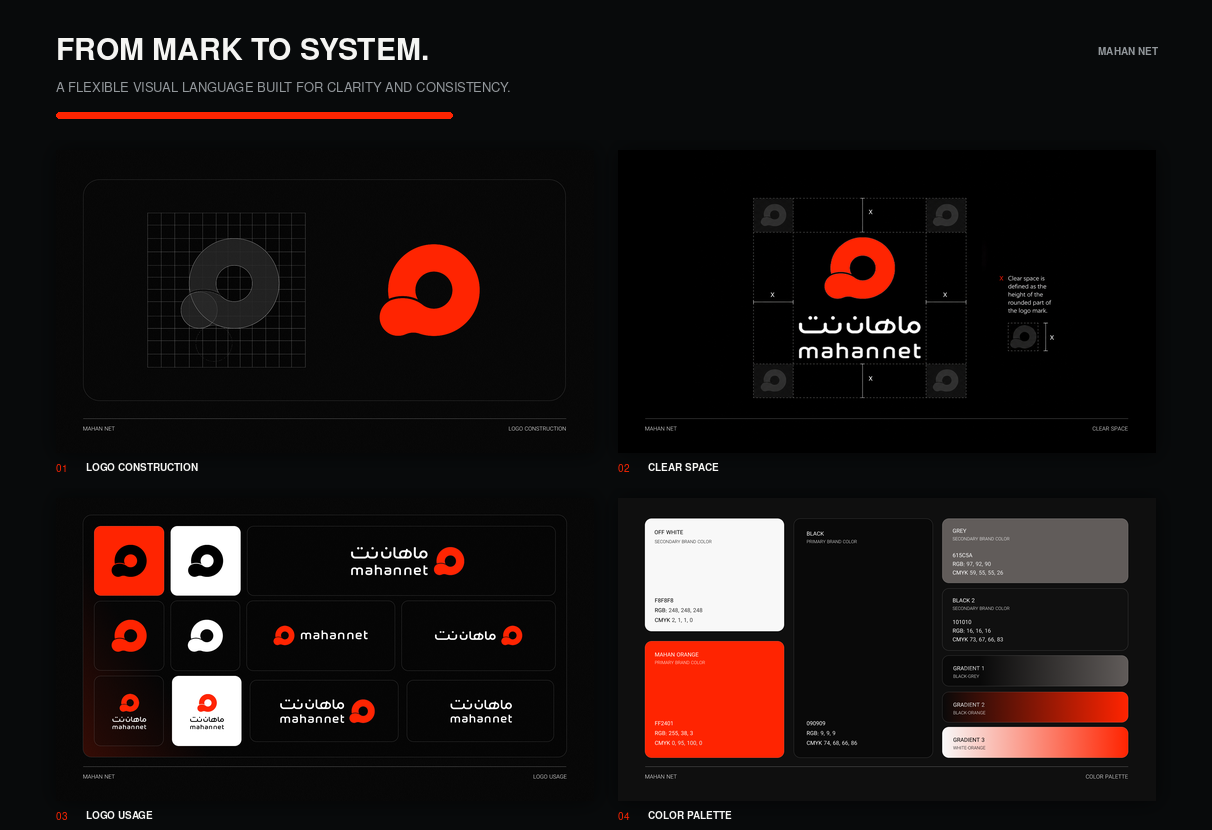Click 'CMYK 0, 95, 100, 0' on the orange swatch
Viewport: 1212px width, 830px height.
[x=679, y=743]
